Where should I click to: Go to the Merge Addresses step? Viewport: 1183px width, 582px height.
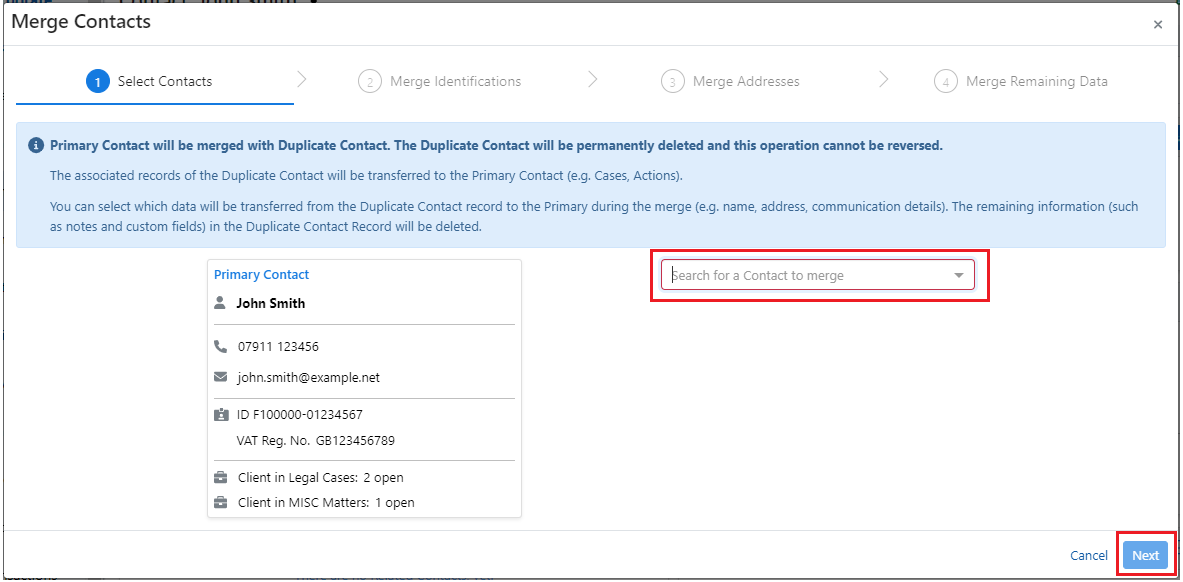[x=745, y=82]
